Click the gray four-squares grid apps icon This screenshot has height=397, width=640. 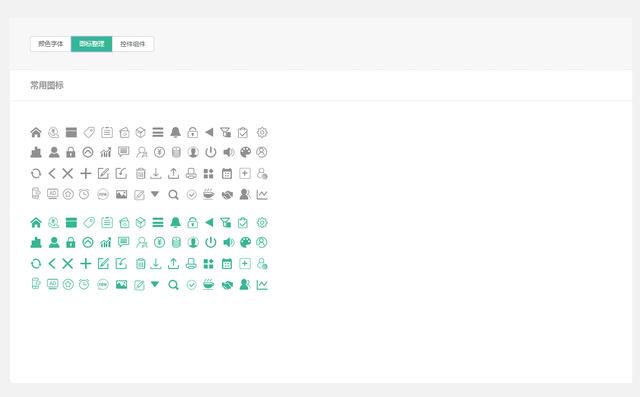coord(209,173)
